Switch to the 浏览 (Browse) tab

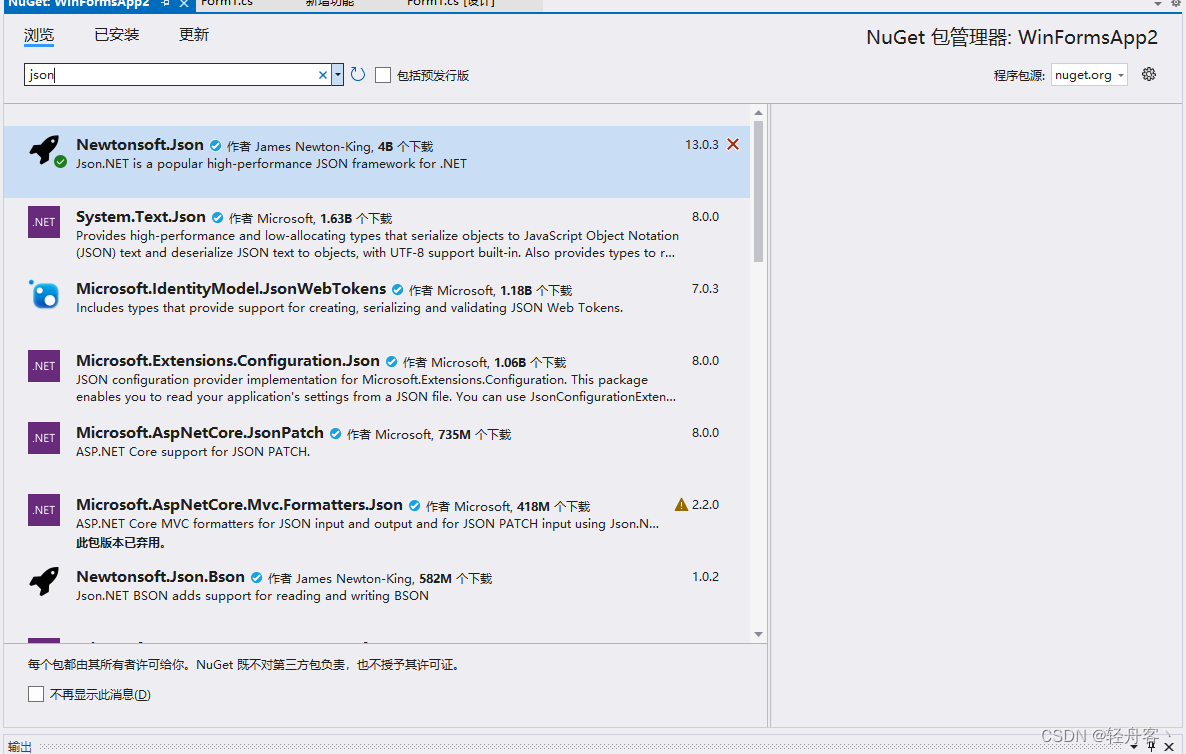click(x=39, y=35)
